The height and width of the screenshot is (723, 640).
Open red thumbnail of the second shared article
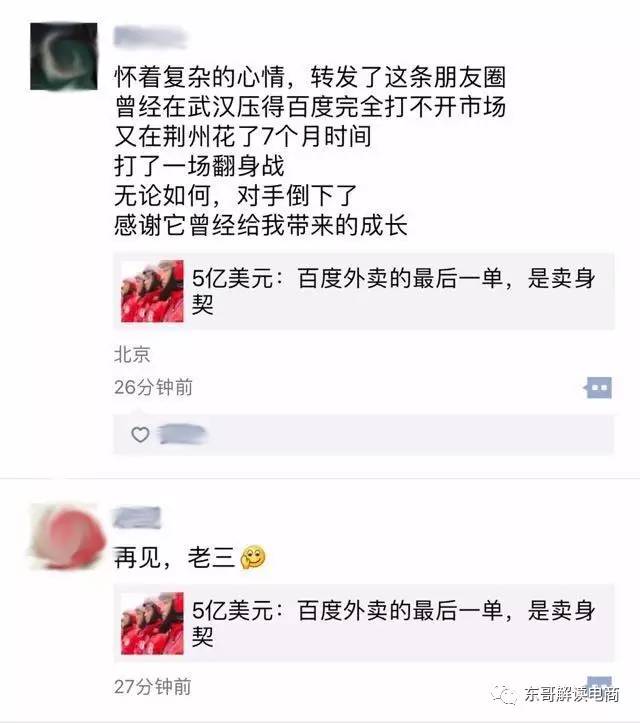click(152, 623)
